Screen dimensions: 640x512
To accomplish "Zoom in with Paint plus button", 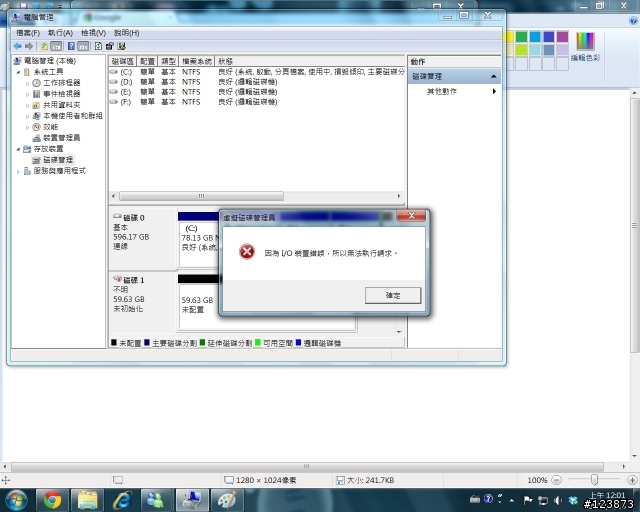I will pyautogui.click(x=632, y=480).
